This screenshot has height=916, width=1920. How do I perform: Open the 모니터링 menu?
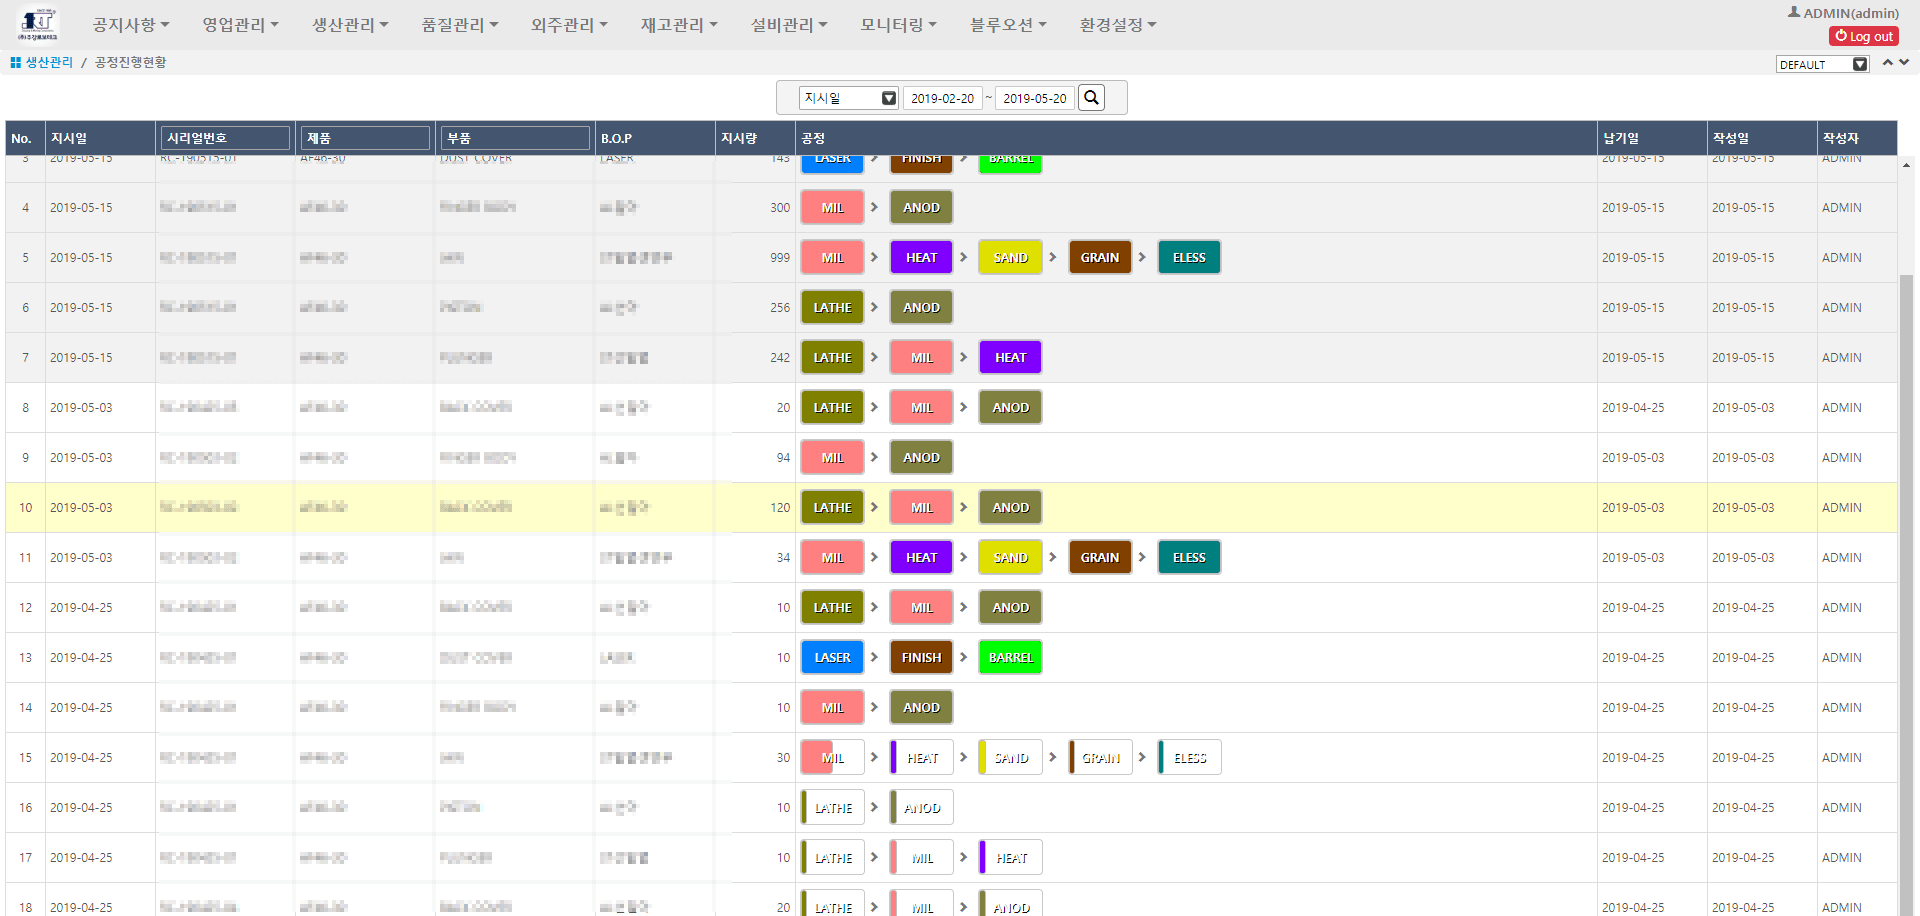[x=897, y=24]
